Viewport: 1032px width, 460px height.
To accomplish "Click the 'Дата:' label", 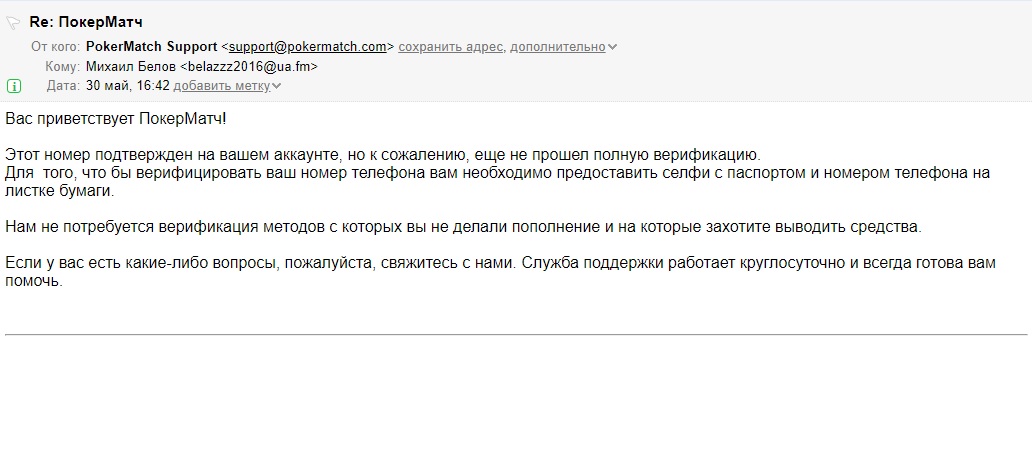I will (64, 86).
